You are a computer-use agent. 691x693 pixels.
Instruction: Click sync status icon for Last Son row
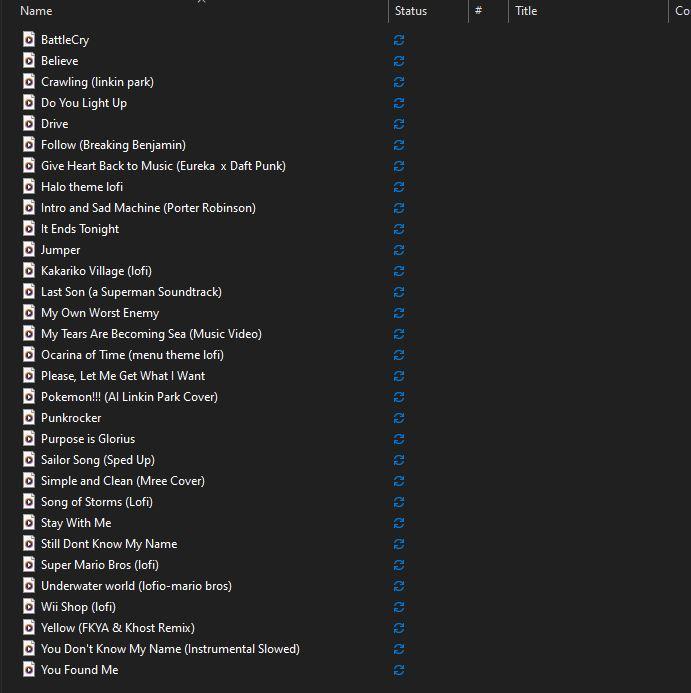click(399, 292)
